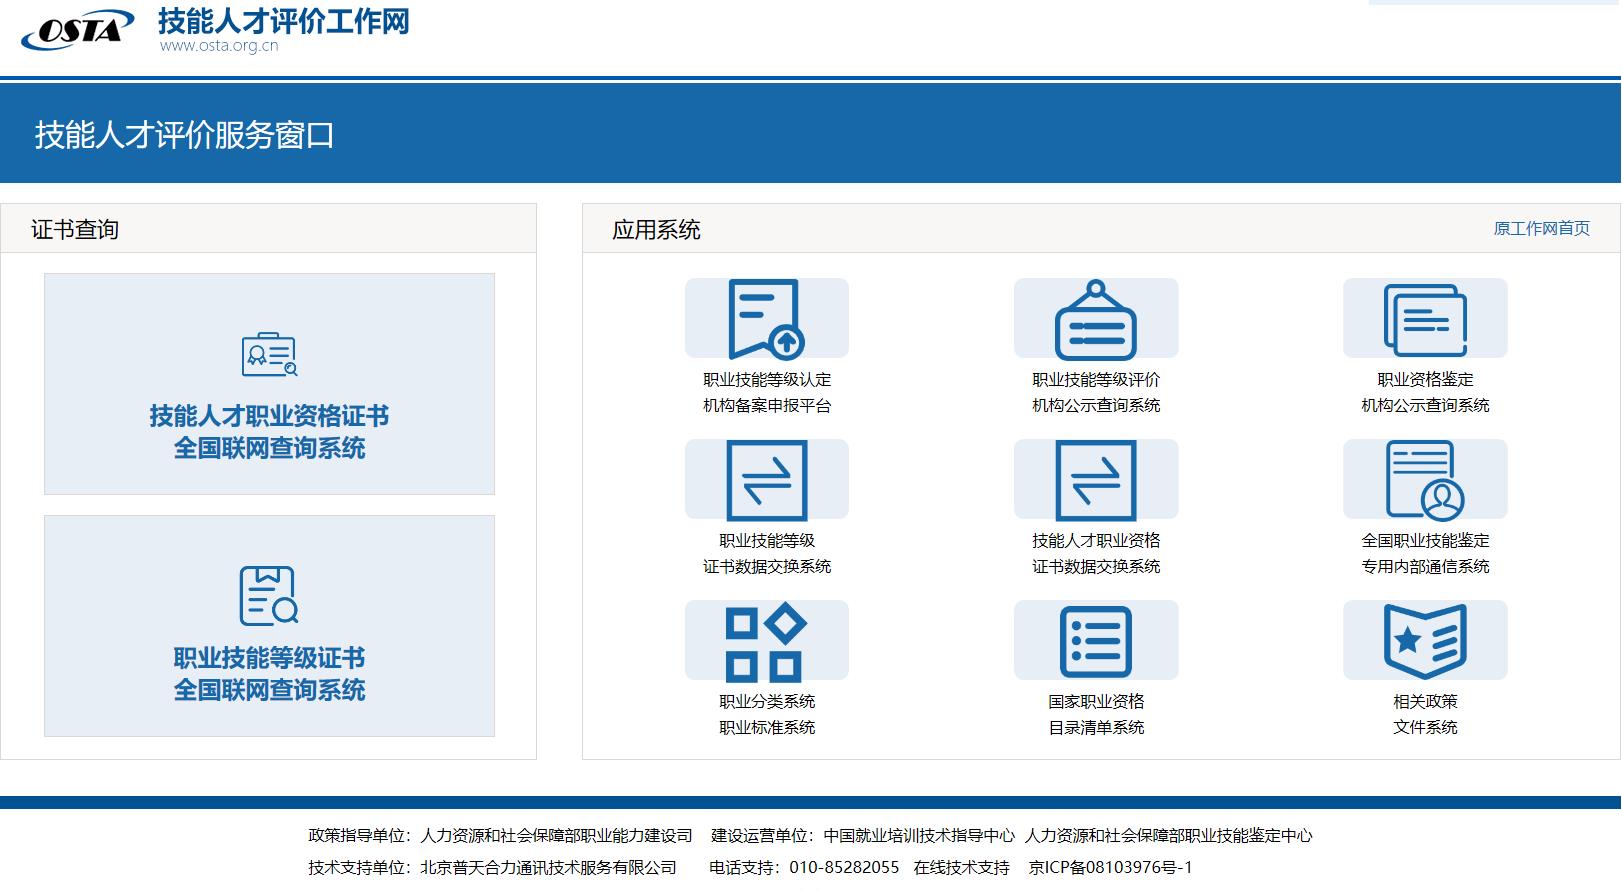The image size is (1622, 891).
Task: Open 相关政策文件系统 label
Action: pyautogui.click(x=1425, y=715)
